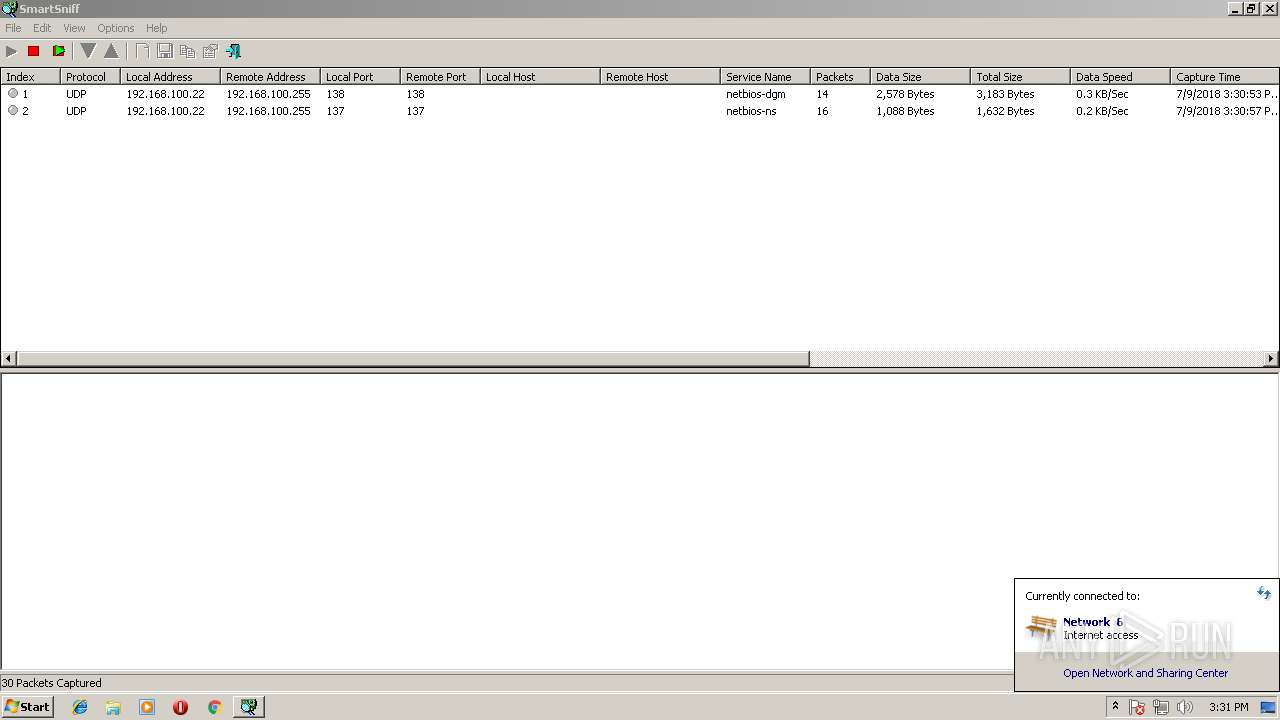The image size is (1280, 720).
Task: Sort by the Service Name column header
Action: click(765, 77)
